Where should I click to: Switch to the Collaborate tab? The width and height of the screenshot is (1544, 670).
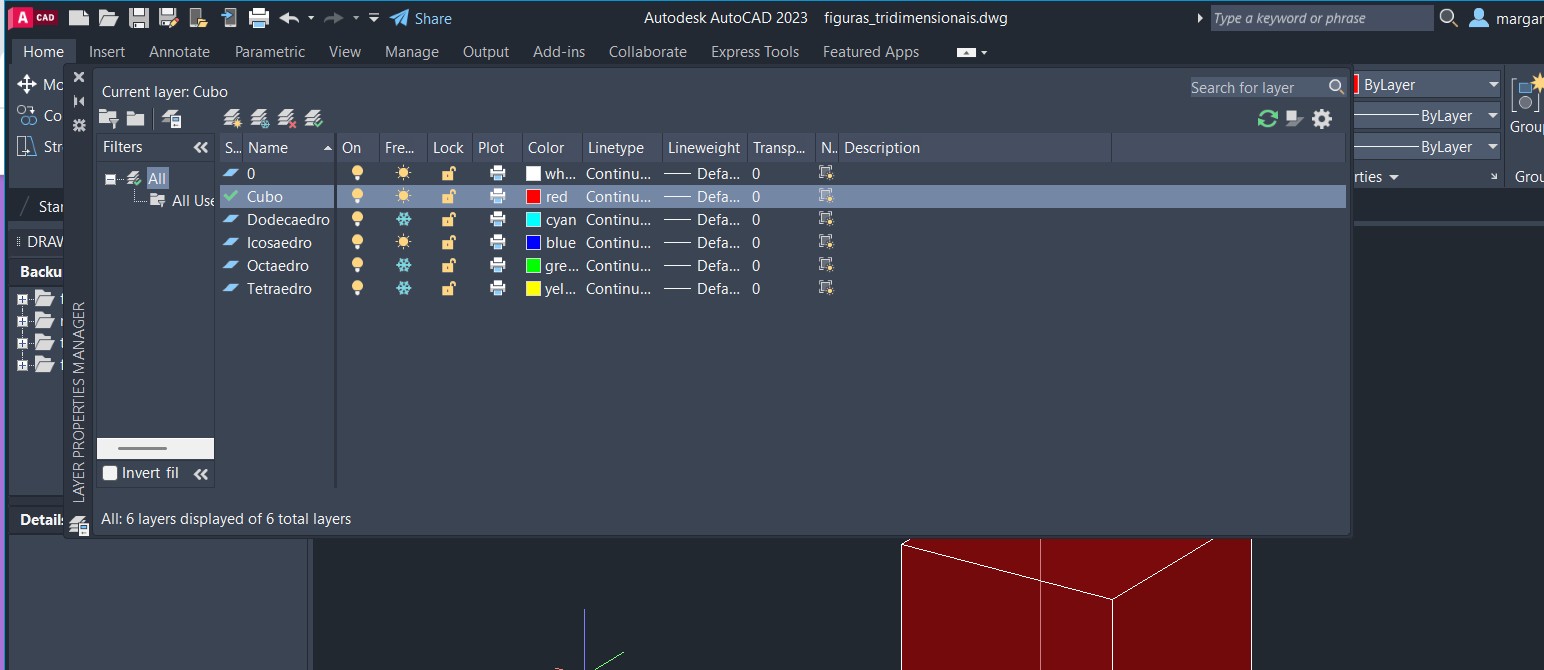coord(648,52)
